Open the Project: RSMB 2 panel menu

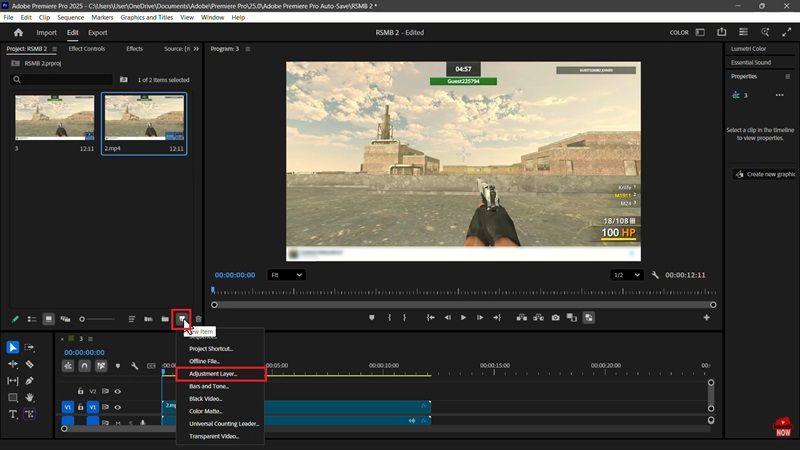55,49
